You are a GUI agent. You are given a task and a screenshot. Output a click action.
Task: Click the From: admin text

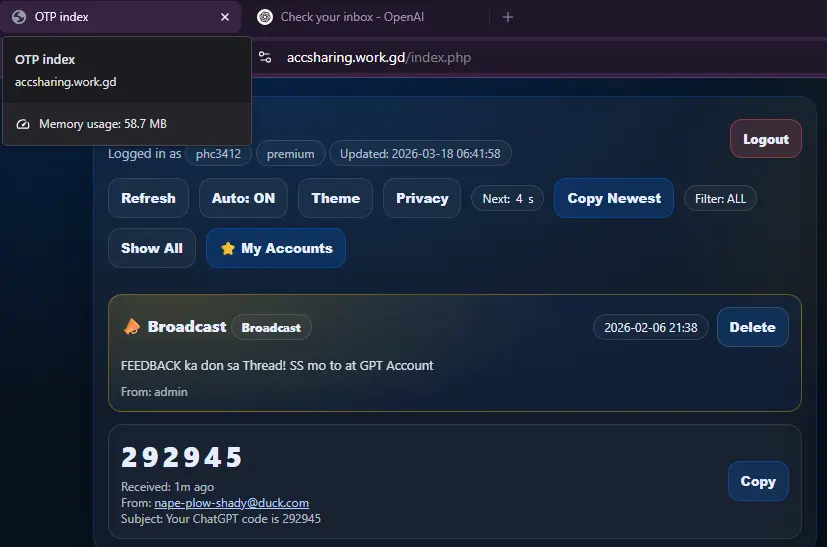pos(154,392)
